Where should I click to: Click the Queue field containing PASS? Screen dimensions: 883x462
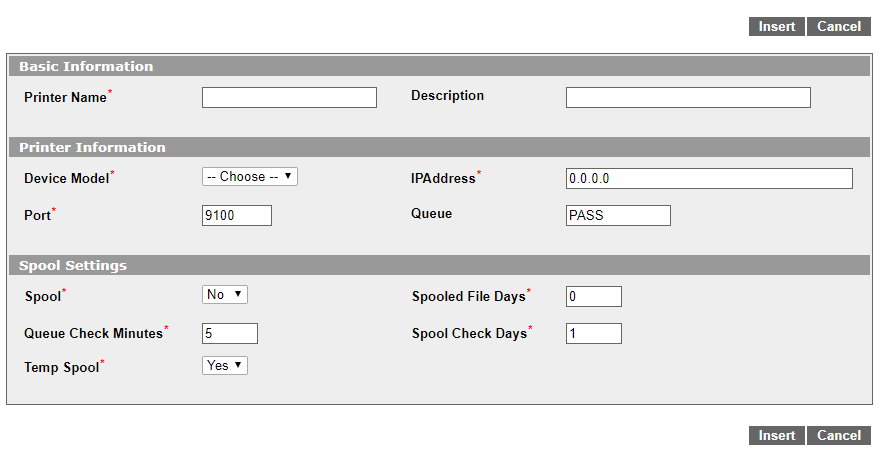[x=618, y=215]
